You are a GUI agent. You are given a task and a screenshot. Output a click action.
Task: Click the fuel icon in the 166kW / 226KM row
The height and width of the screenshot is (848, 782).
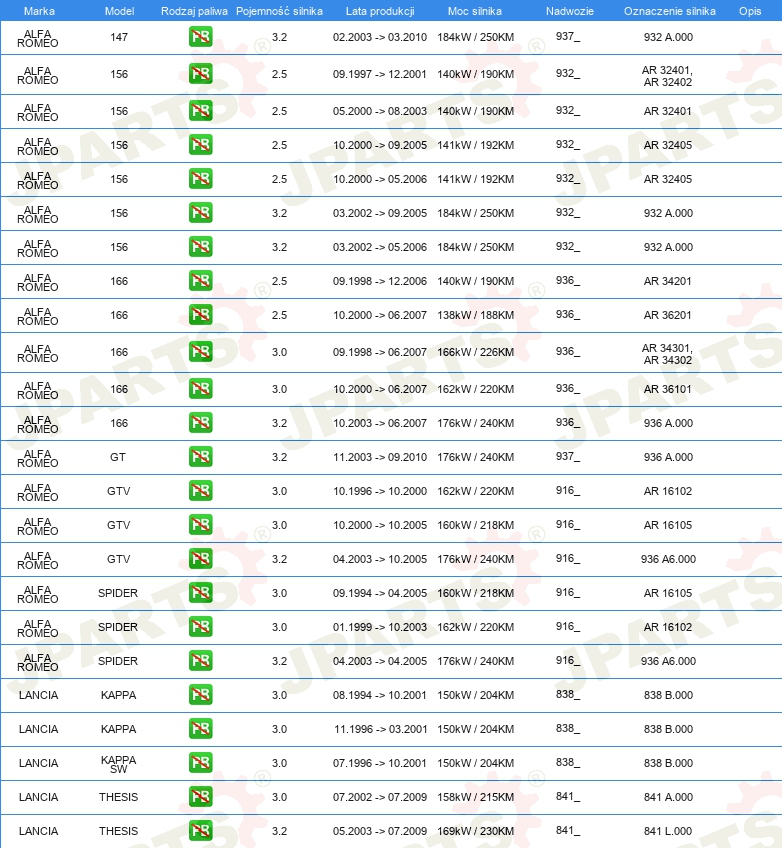[201, 352]
